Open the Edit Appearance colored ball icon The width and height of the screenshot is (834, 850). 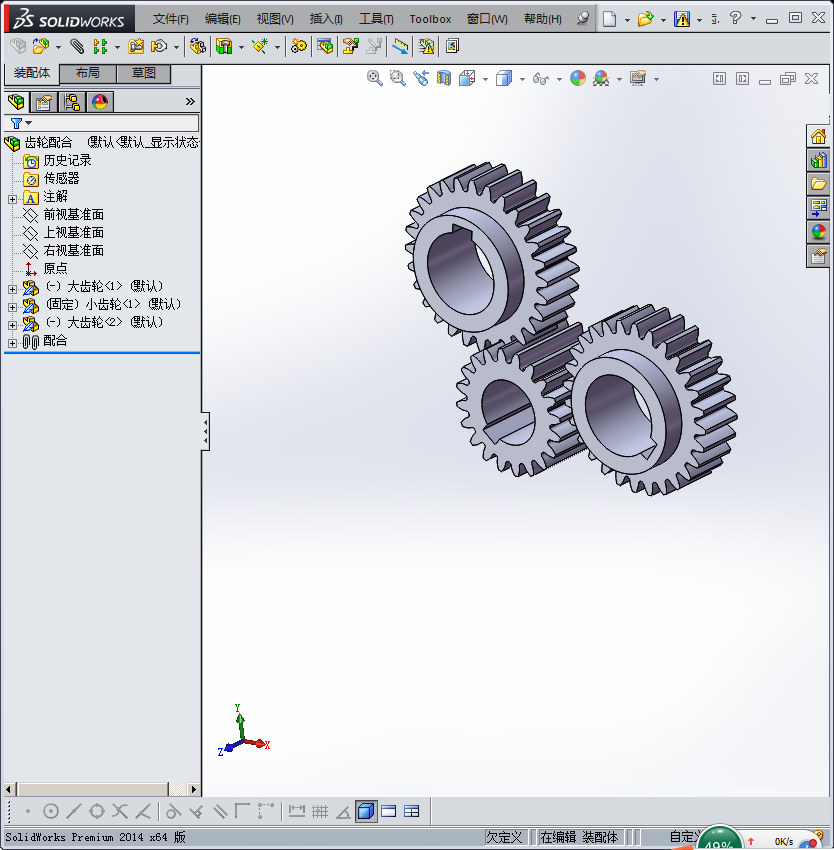point(578,77)
